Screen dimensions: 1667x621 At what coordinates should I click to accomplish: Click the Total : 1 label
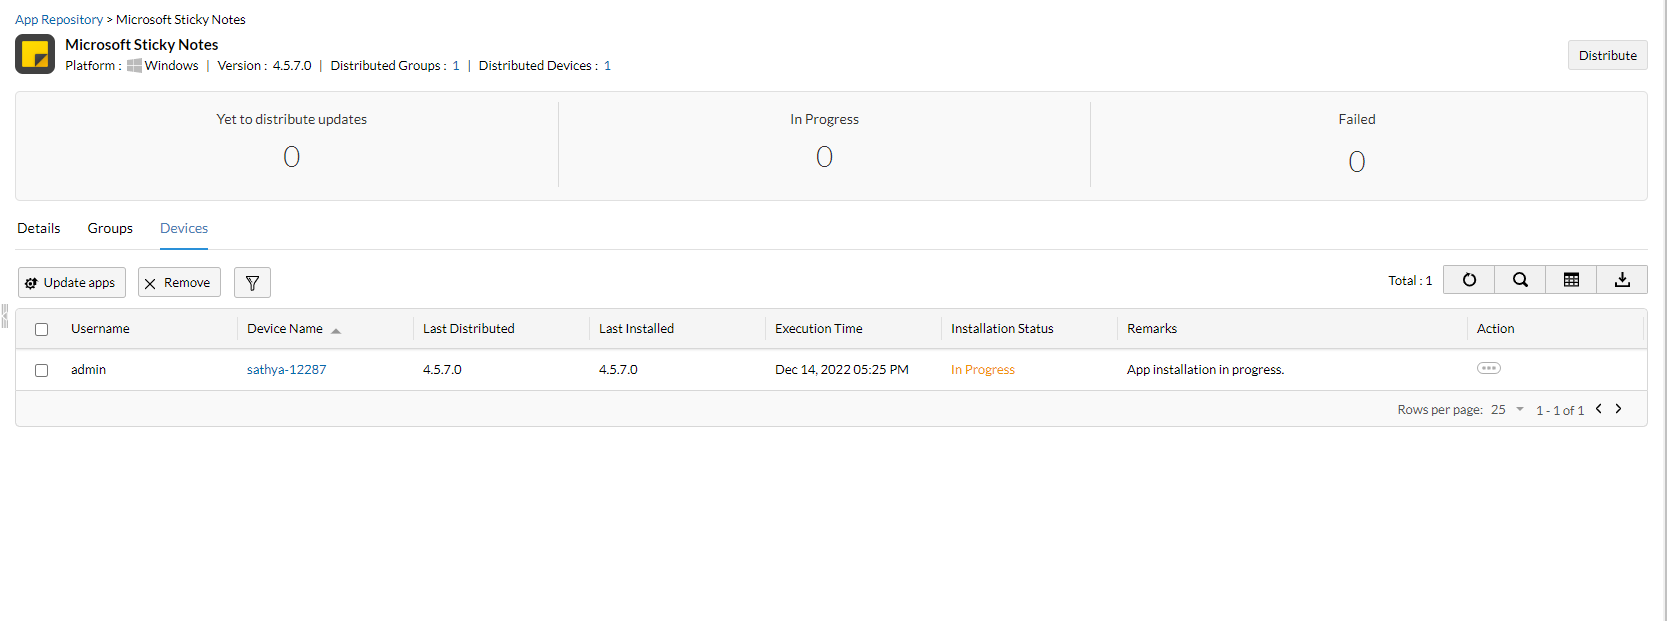click(1410, 280)
